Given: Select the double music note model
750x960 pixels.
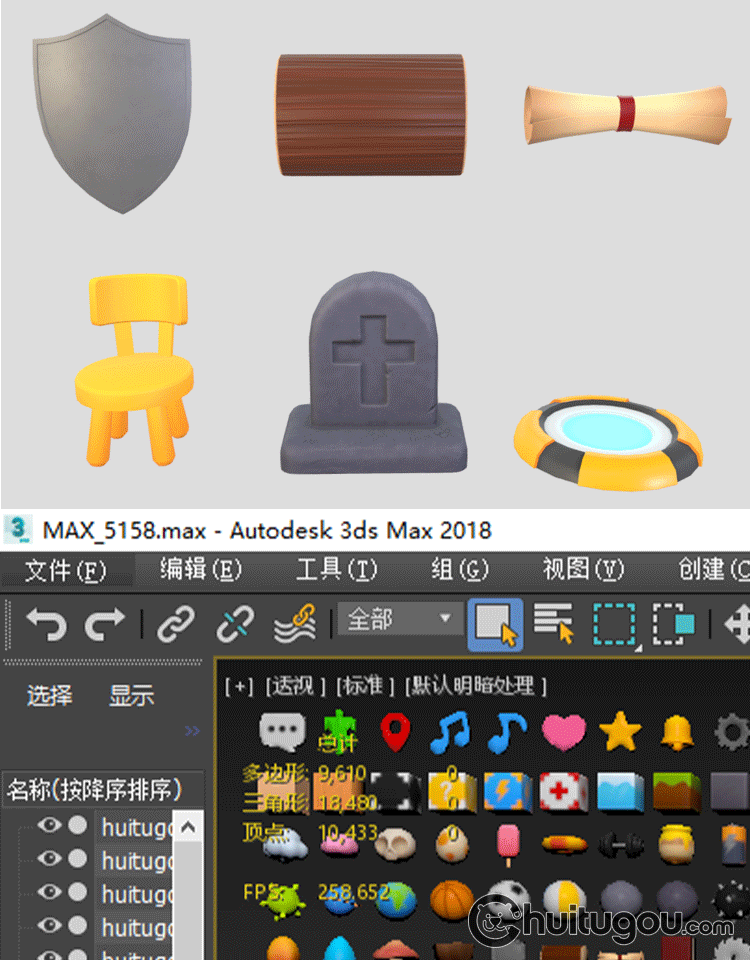Looking at the screenshot, I should (451, 732).
